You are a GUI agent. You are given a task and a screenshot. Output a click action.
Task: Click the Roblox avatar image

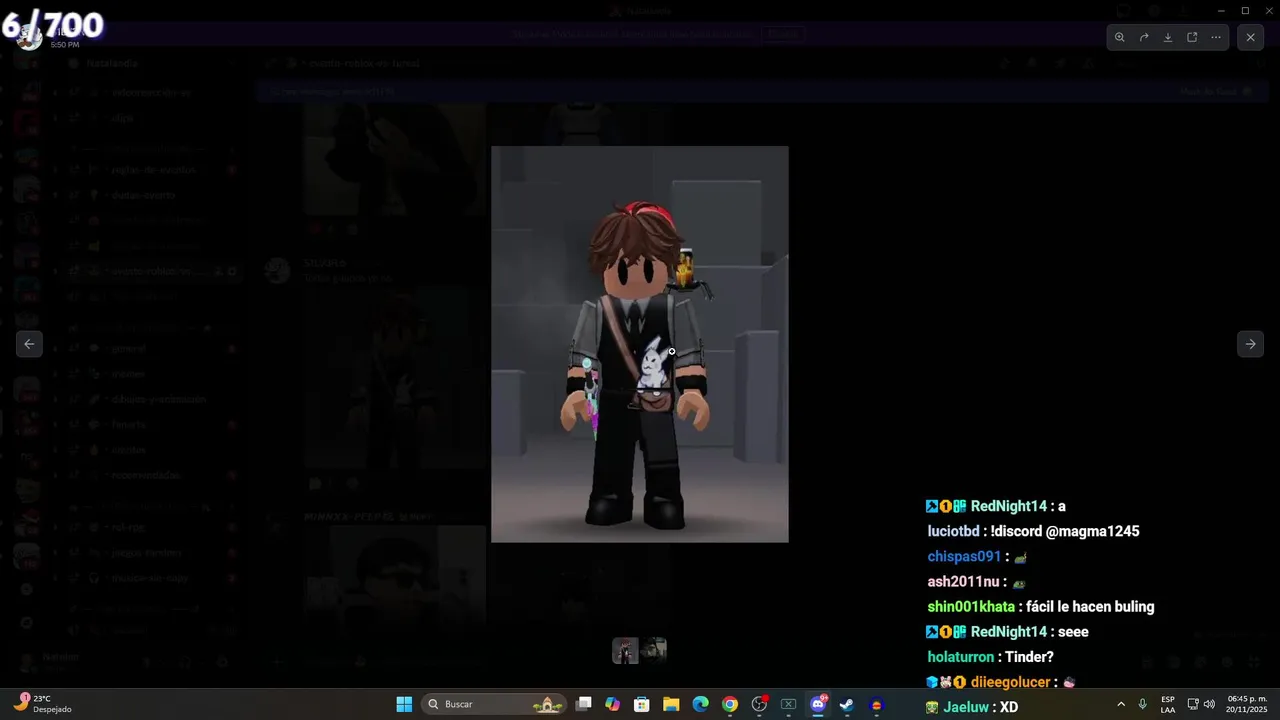click(640, 344)
